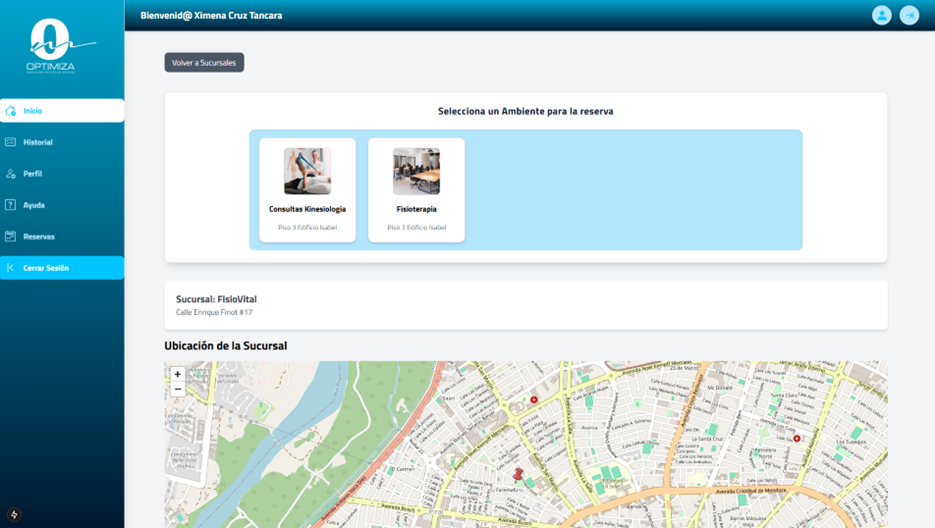Go to the Reservas section
935x528 pixels.
[x=39, y=237]
